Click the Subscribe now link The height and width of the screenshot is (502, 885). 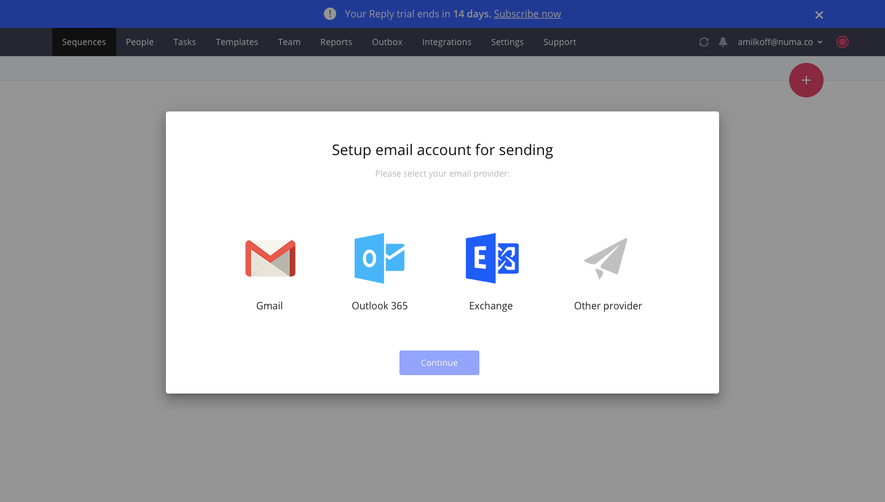click(527, 14)
